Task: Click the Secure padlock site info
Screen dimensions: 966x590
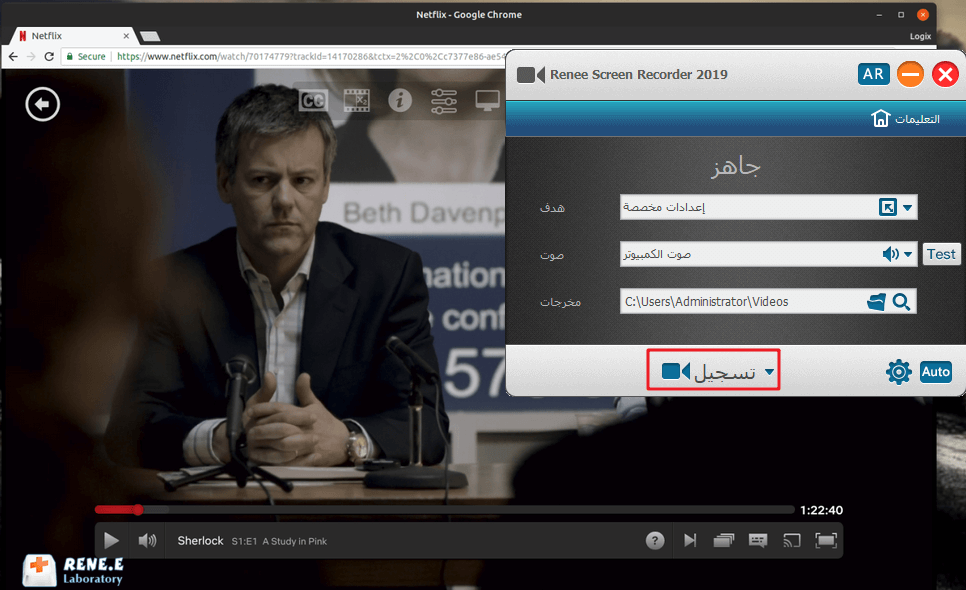Action: 86,57
